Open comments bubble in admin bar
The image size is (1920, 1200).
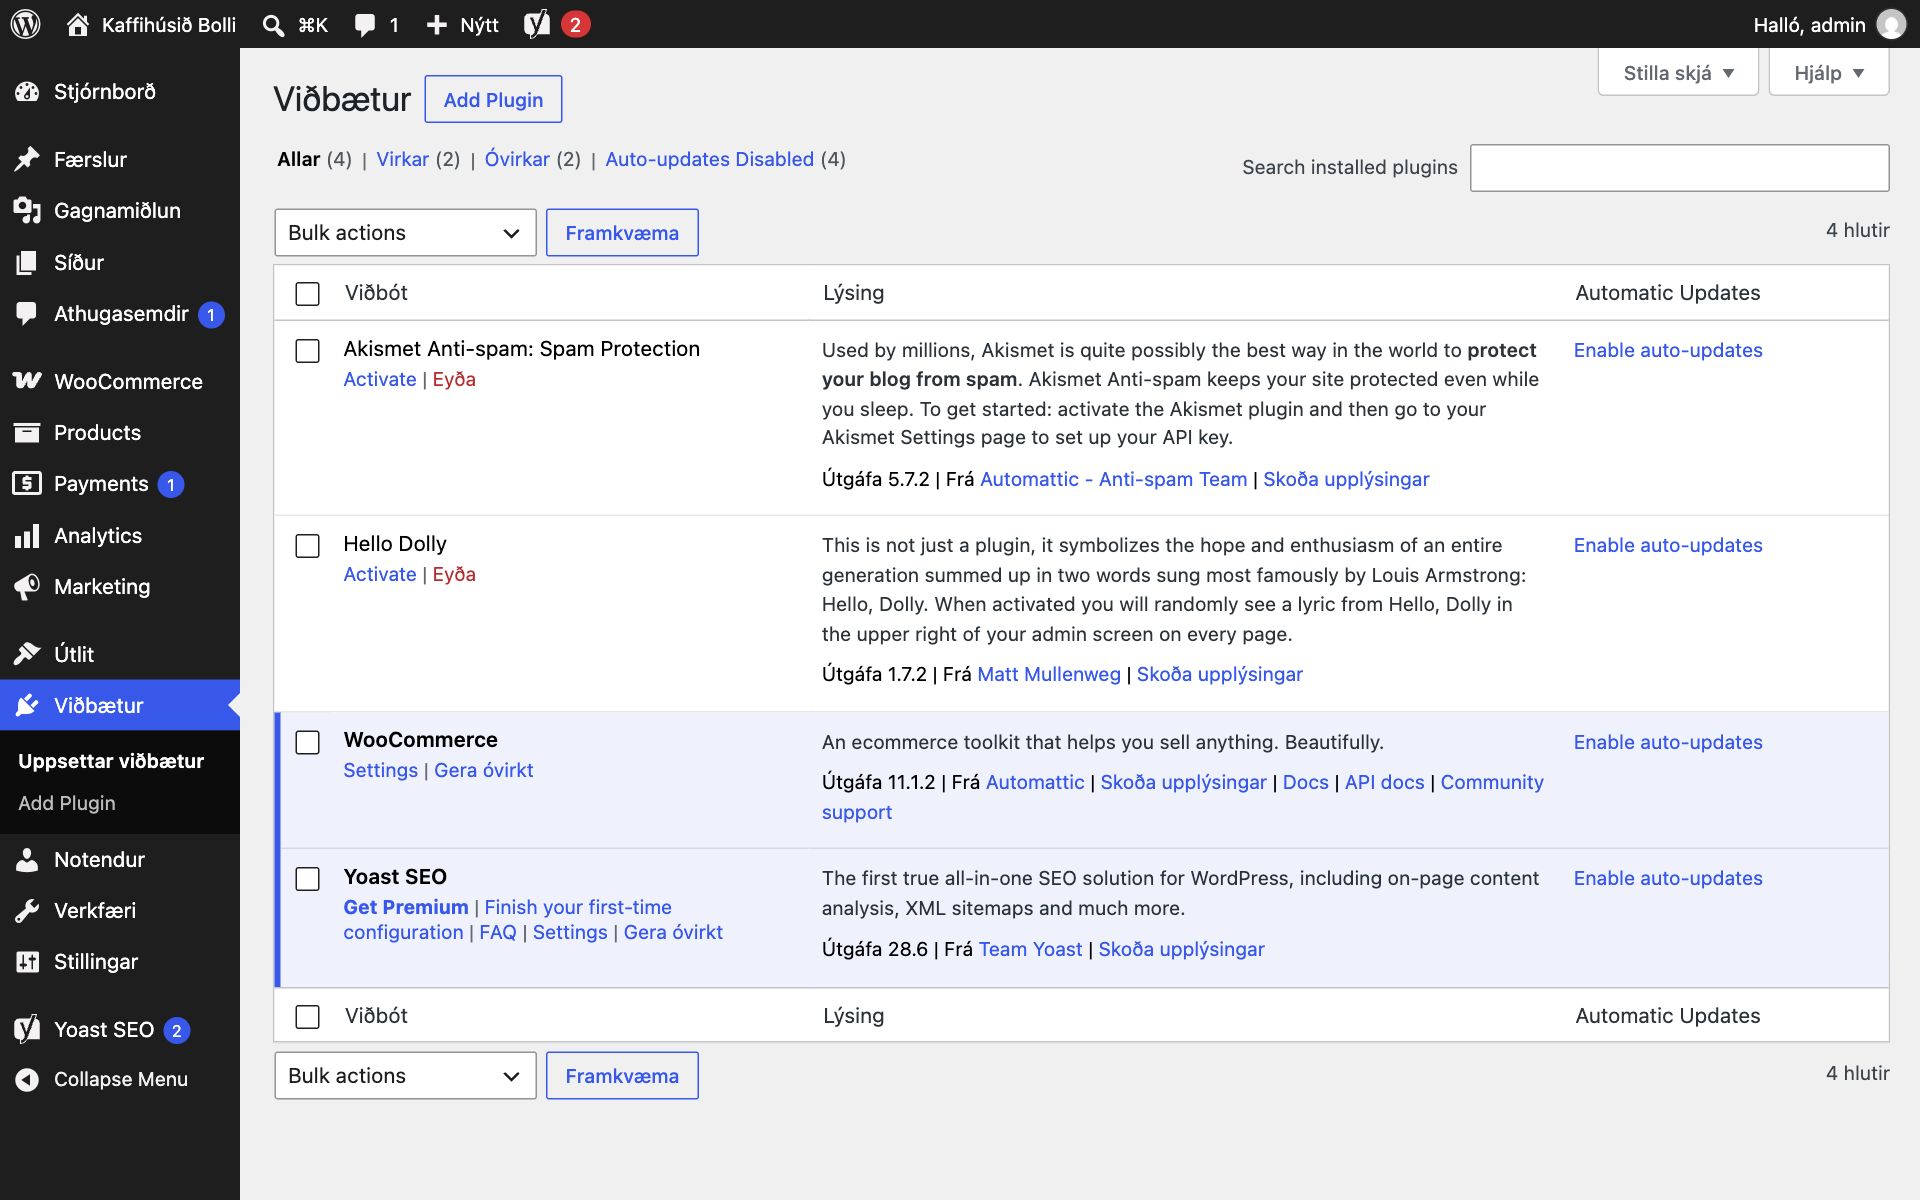365,25
